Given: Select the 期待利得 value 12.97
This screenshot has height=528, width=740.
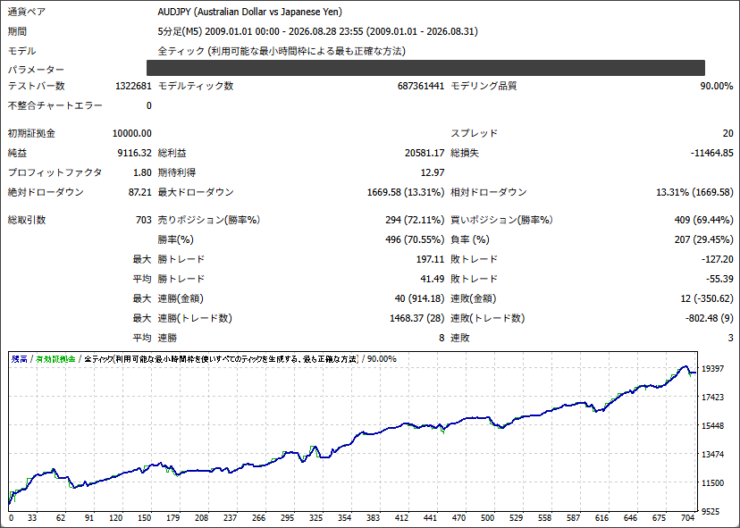Looking at the screenshot, I should 433,173.
